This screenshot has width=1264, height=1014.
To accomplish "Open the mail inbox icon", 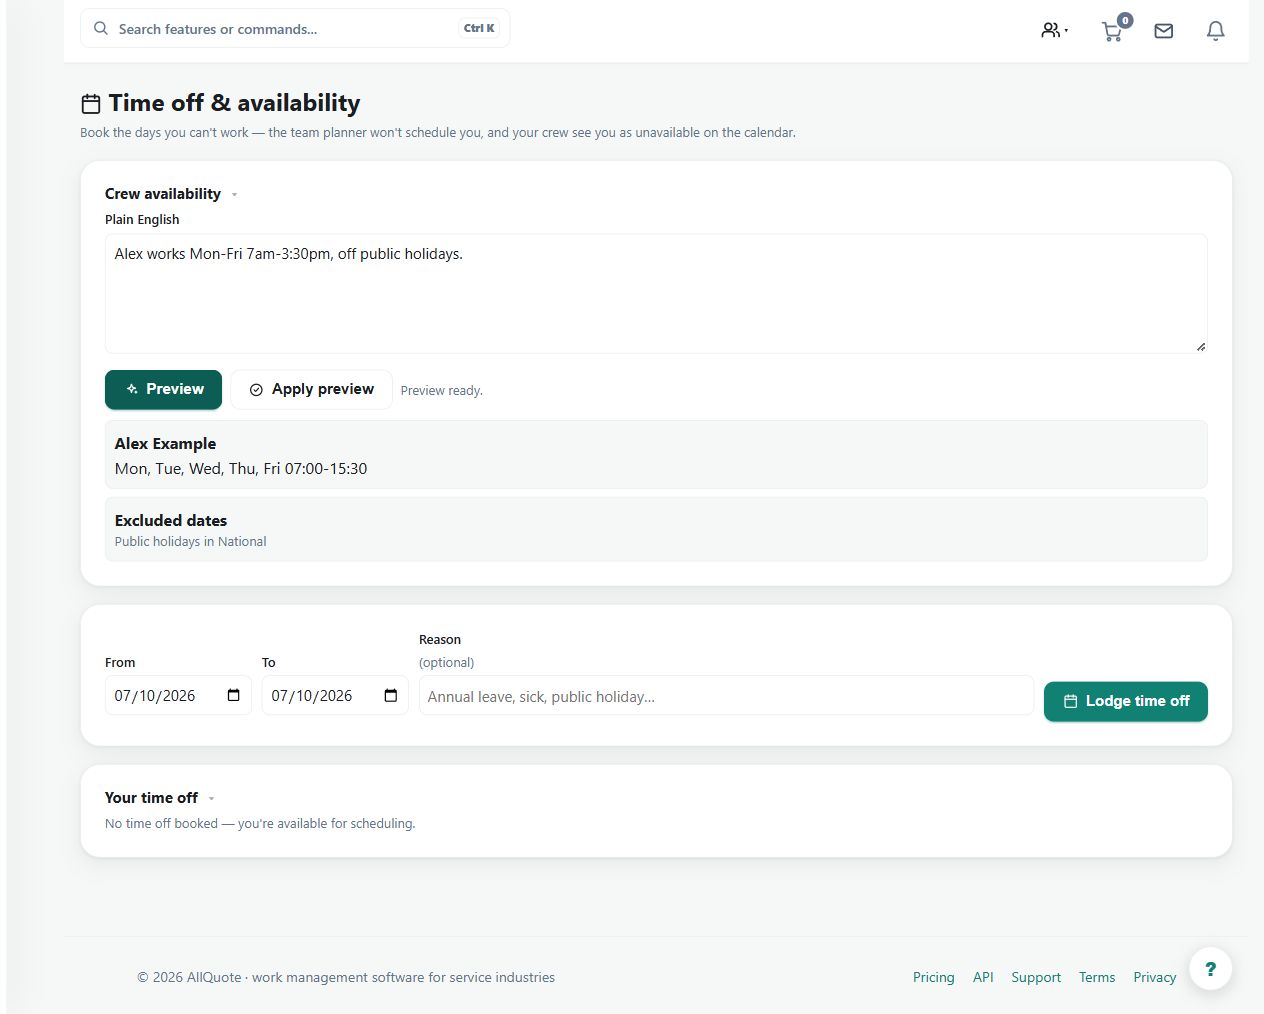I will (x=1164, y=31).
